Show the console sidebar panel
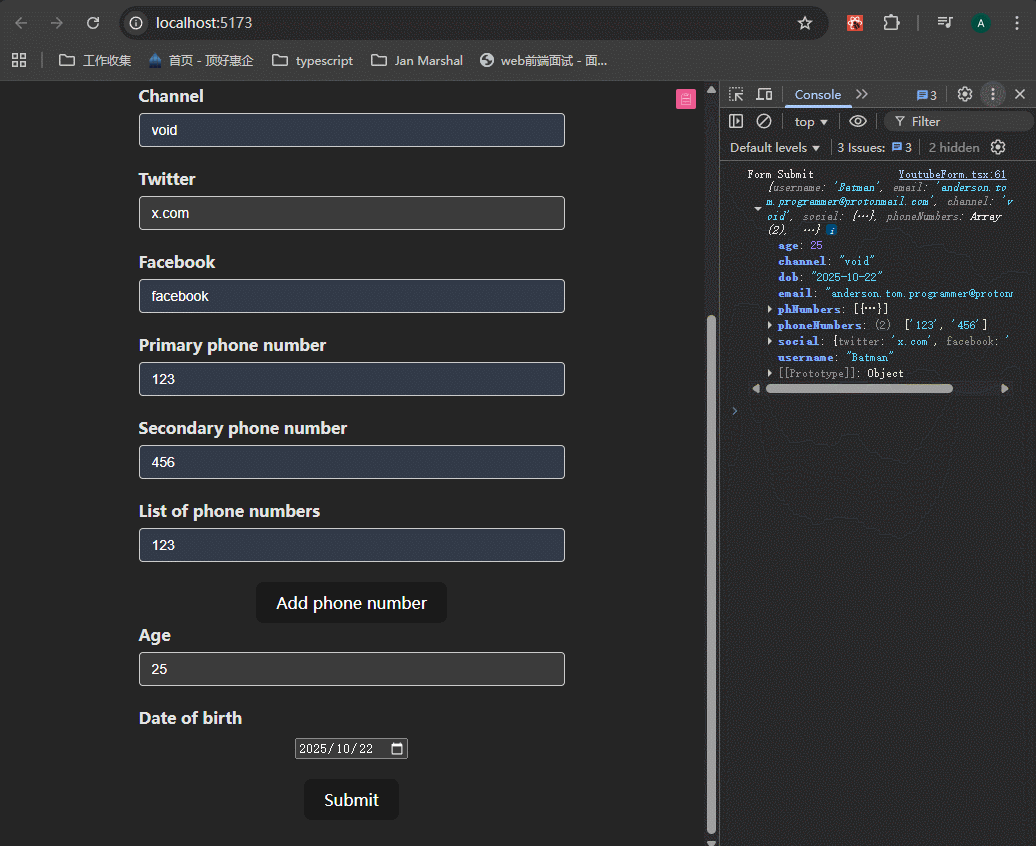 (736, 121)
